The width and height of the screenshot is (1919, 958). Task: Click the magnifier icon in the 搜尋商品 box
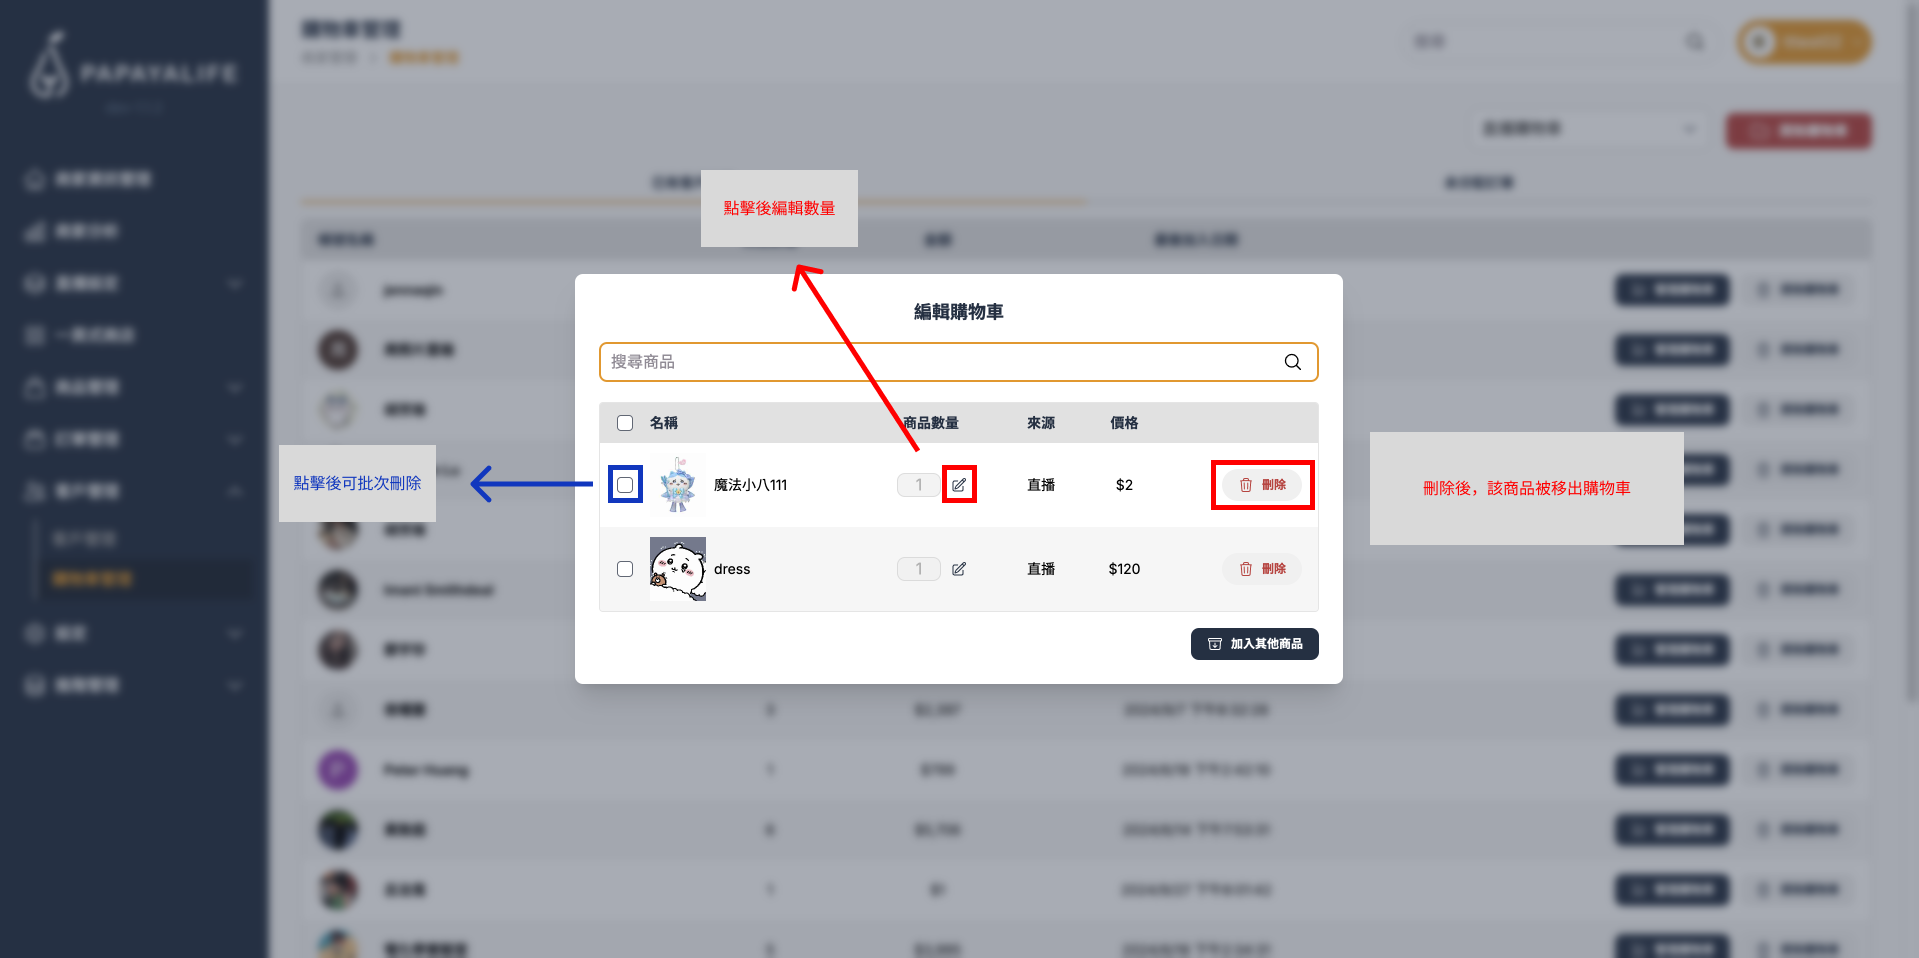coord(1292,362)
